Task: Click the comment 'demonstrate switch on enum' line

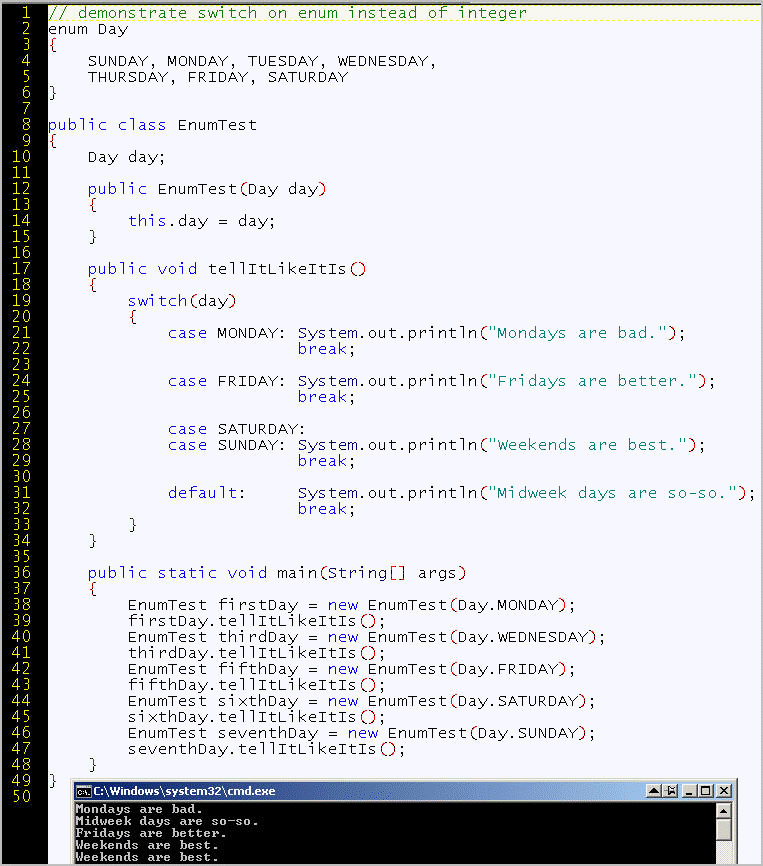Action: [287, 13]
